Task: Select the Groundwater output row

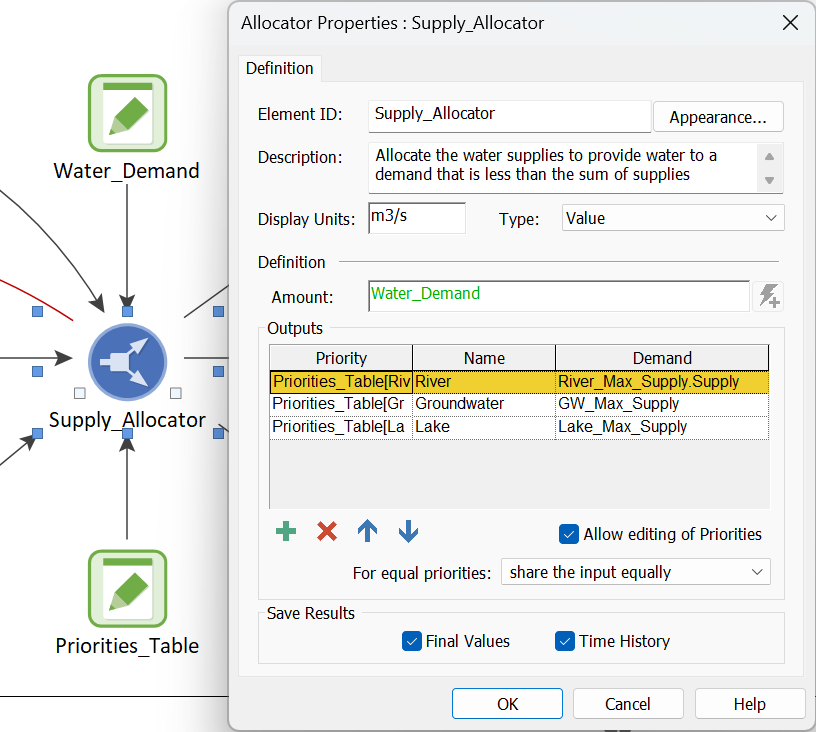Action: [x=519, y=404]
